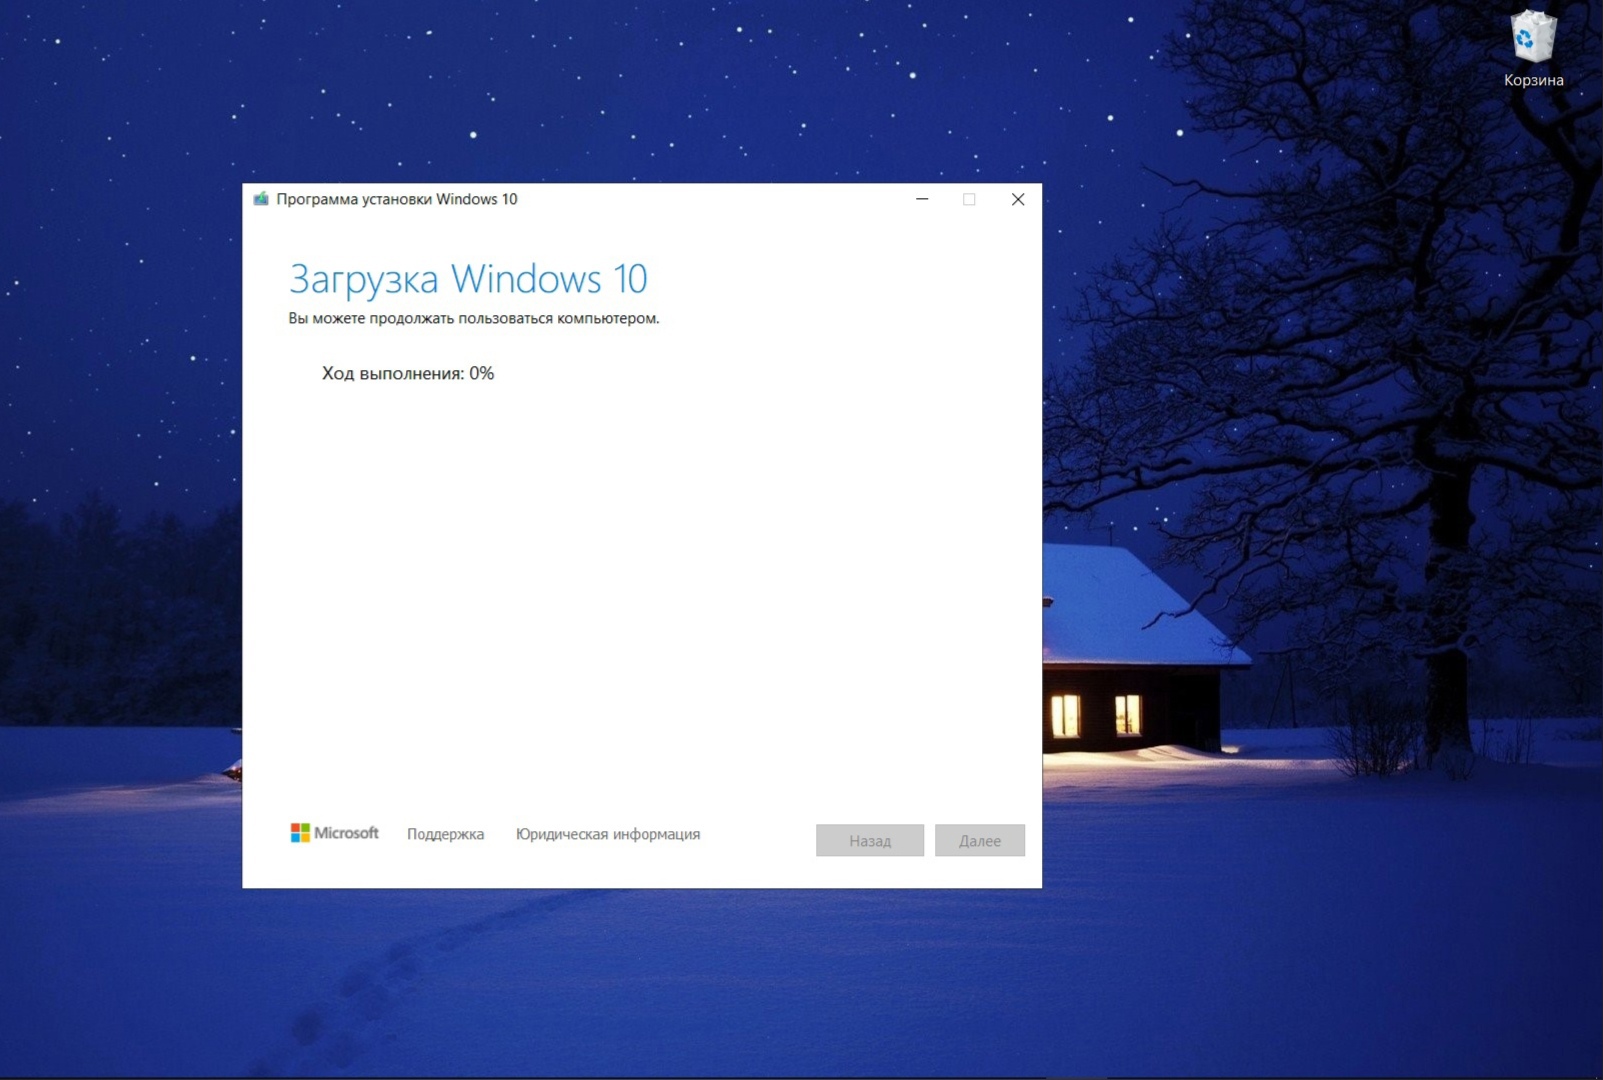1603x1080 pixels.
Task: Click the setup program icon in title bar
Action: (261, 199)
